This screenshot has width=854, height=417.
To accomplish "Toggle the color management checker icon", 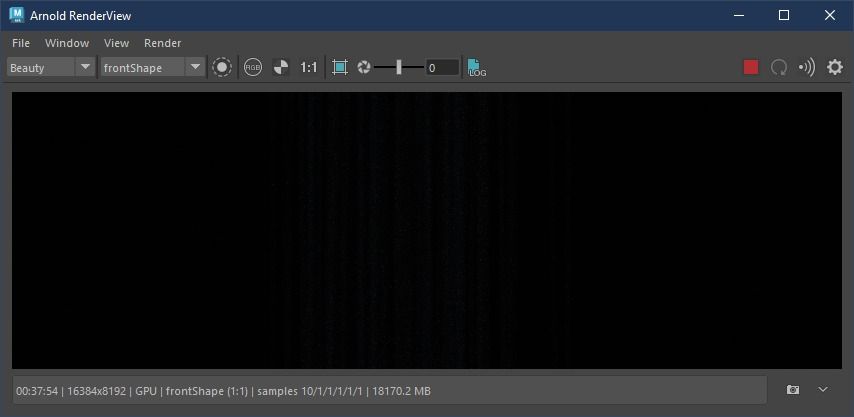I will click(x=281, y=67).
